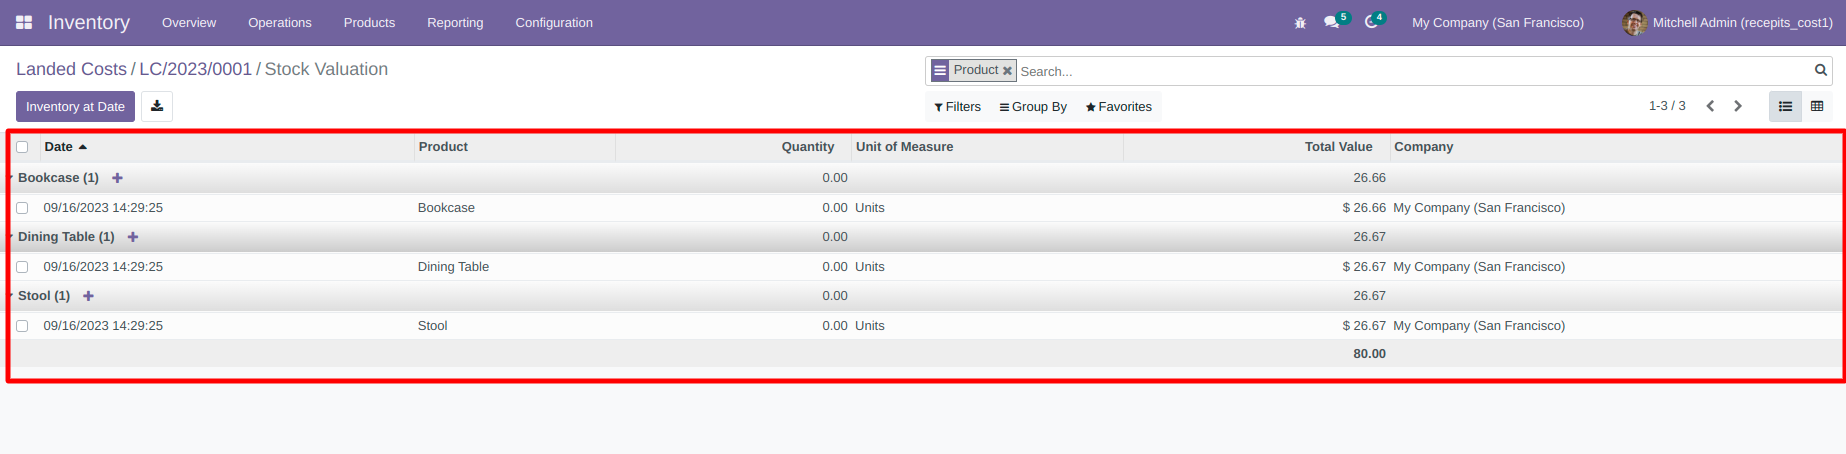Check the Bookcase record row checkbox

[22, 208]
